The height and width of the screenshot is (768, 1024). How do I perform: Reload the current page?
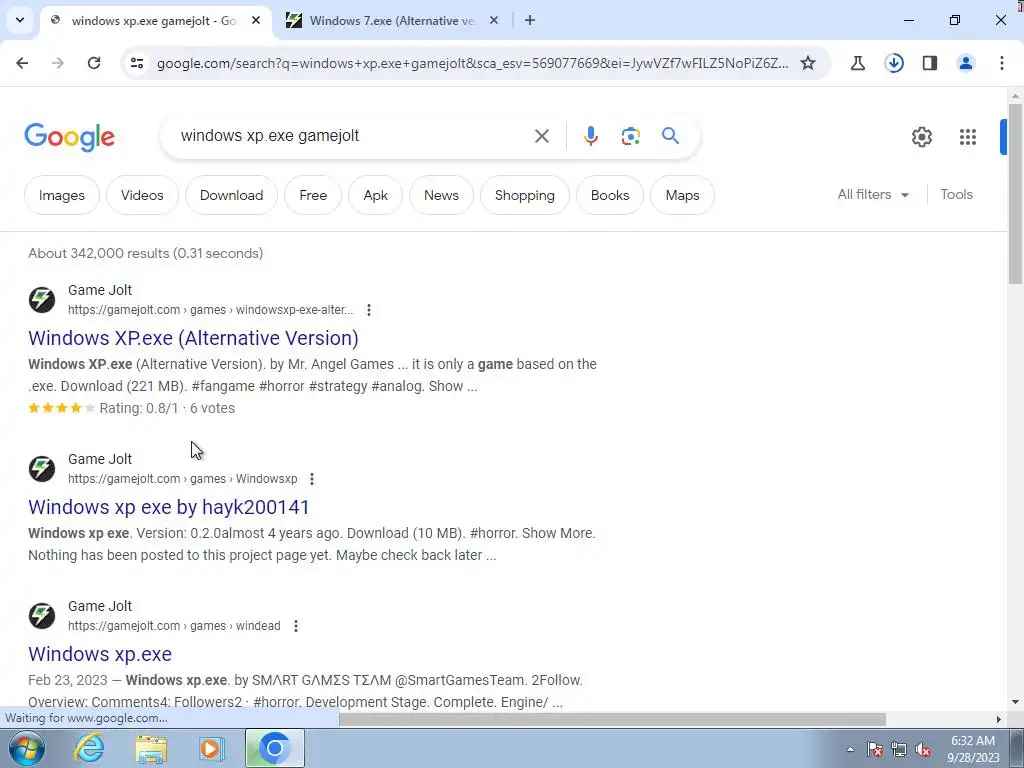(94, 63)
